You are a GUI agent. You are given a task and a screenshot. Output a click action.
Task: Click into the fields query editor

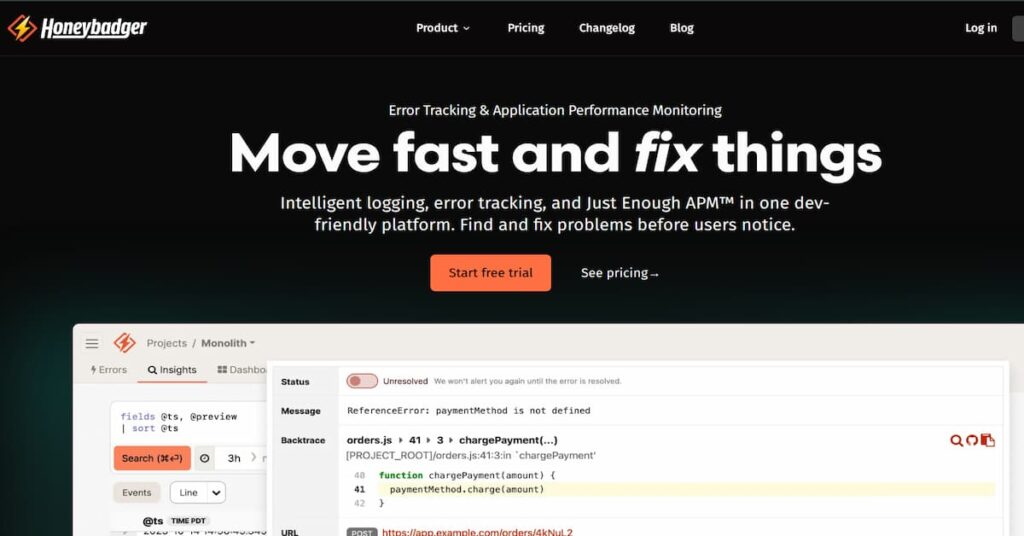pyautogui.click(x=189, y=422)
